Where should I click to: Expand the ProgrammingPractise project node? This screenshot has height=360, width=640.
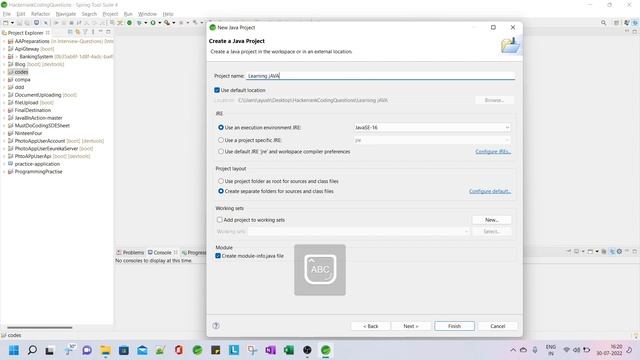pyautogui.click(x=4, y=171)
